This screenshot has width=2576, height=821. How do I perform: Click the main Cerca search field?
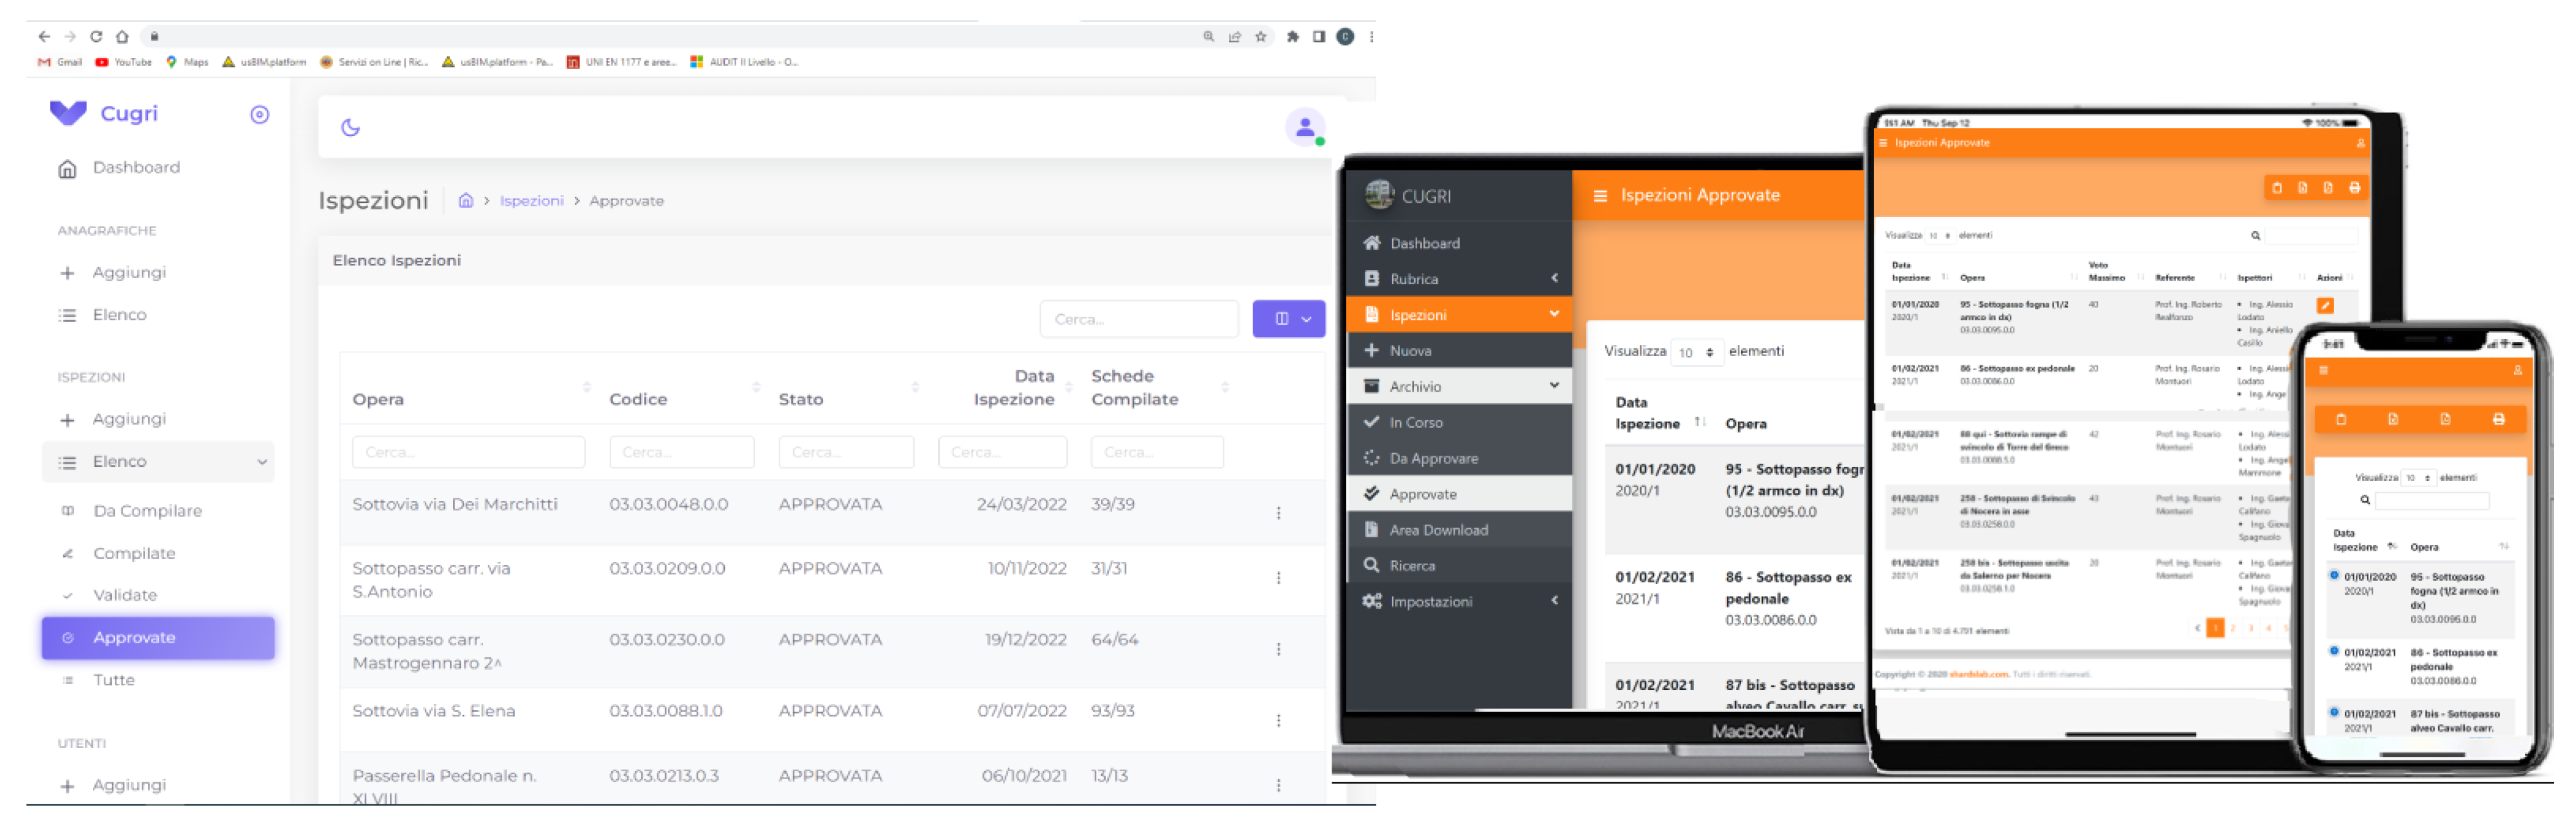coord(1138,319)
